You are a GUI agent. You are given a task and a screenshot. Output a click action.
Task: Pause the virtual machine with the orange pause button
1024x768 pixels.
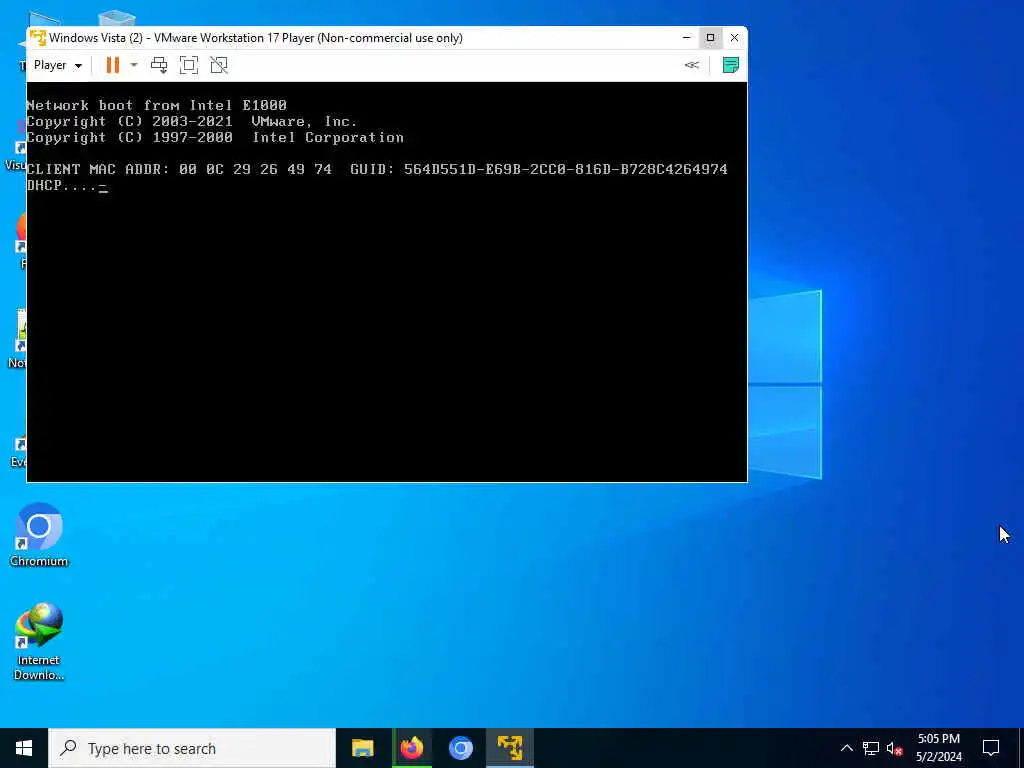[112, 65]
